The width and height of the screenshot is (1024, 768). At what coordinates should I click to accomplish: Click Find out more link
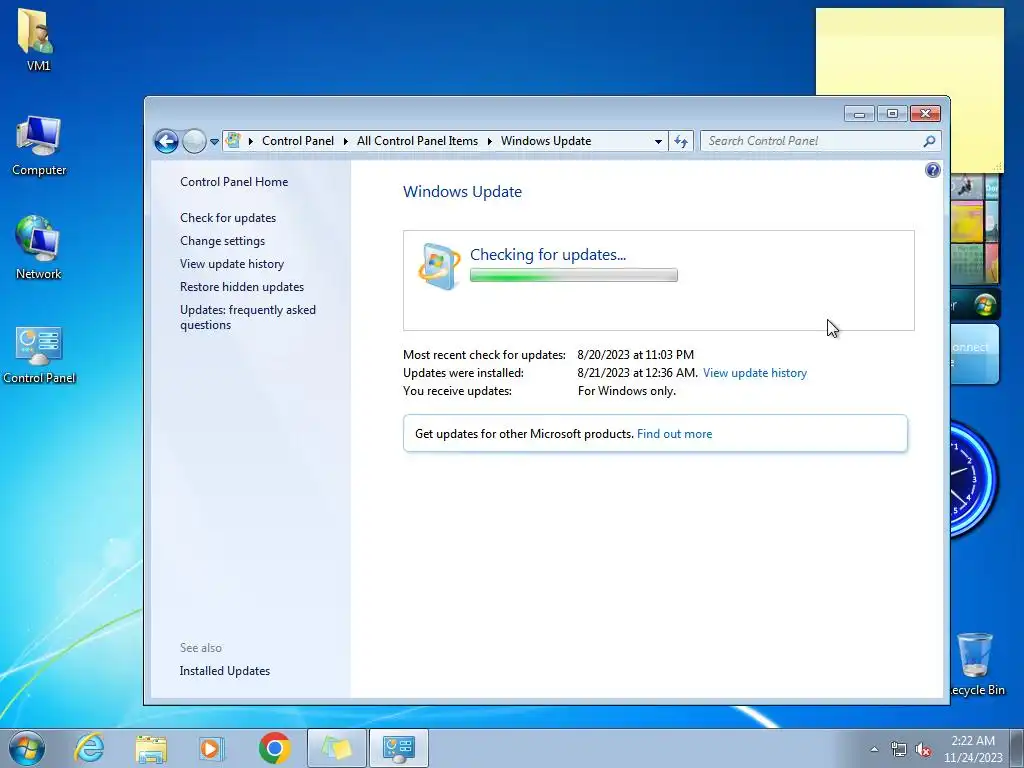674,434
